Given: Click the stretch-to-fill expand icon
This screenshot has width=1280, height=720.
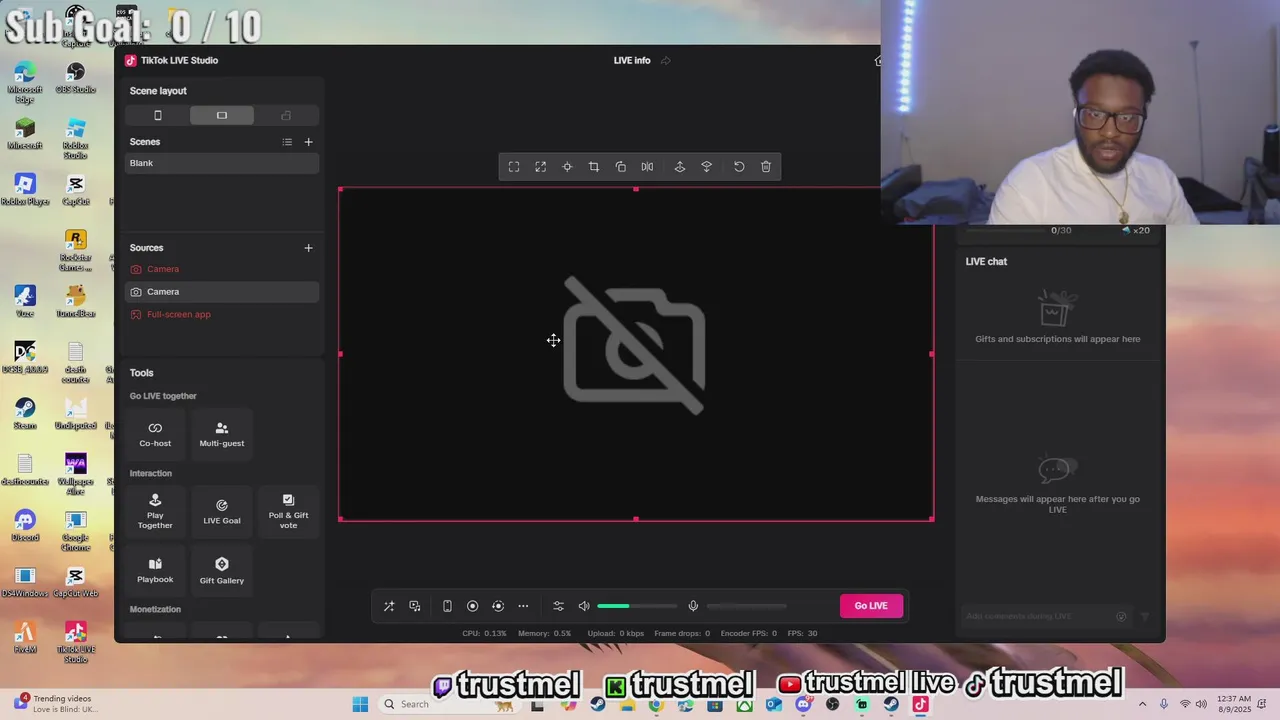Looking at the screenshot, I should (541, 167).
